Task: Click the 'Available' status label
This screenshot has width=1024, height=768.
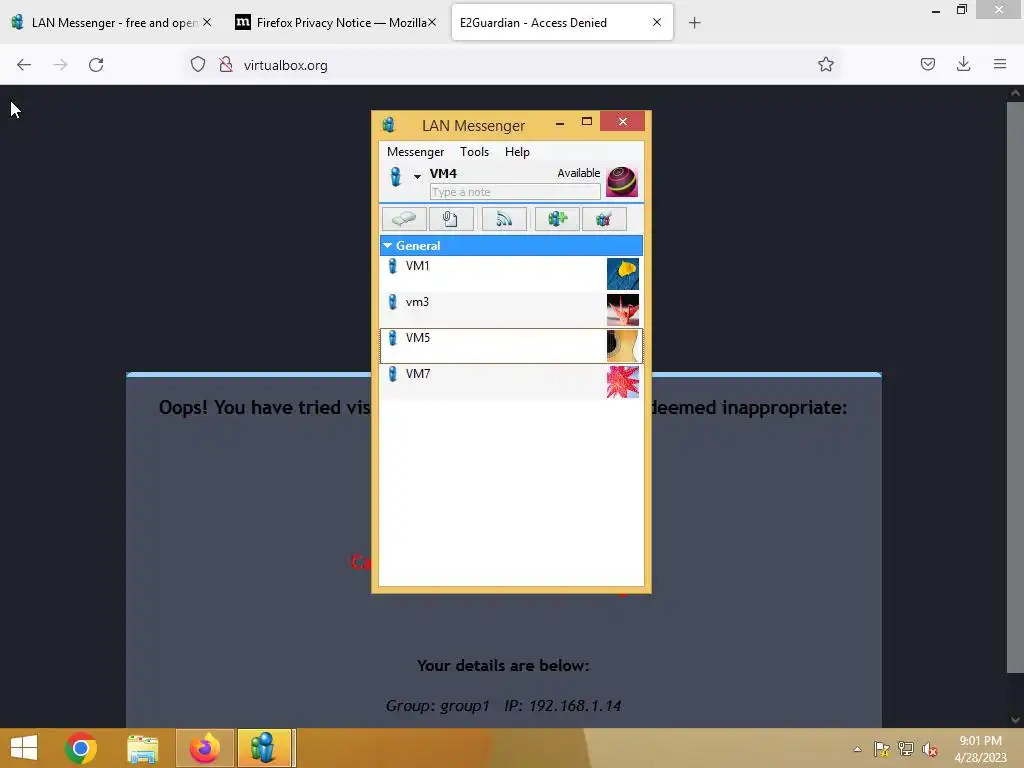Action: (579, 173)
